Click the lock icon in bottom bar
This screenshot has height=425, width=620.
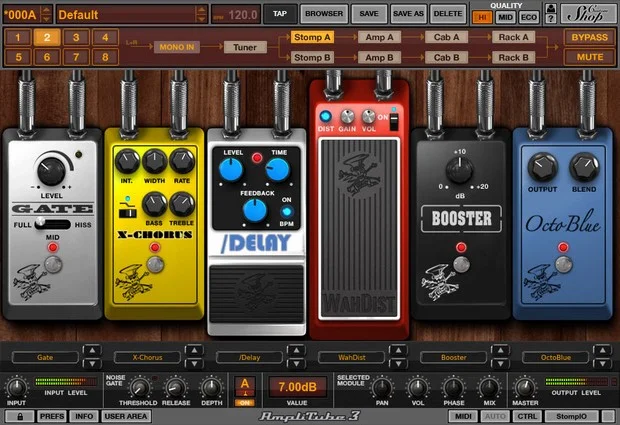pos(20,416)
